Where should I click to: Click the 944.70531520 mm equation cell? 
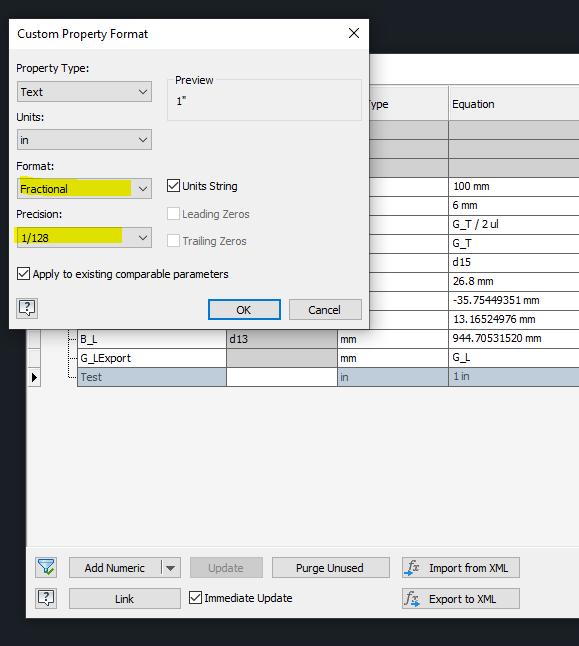coord(514,339)
